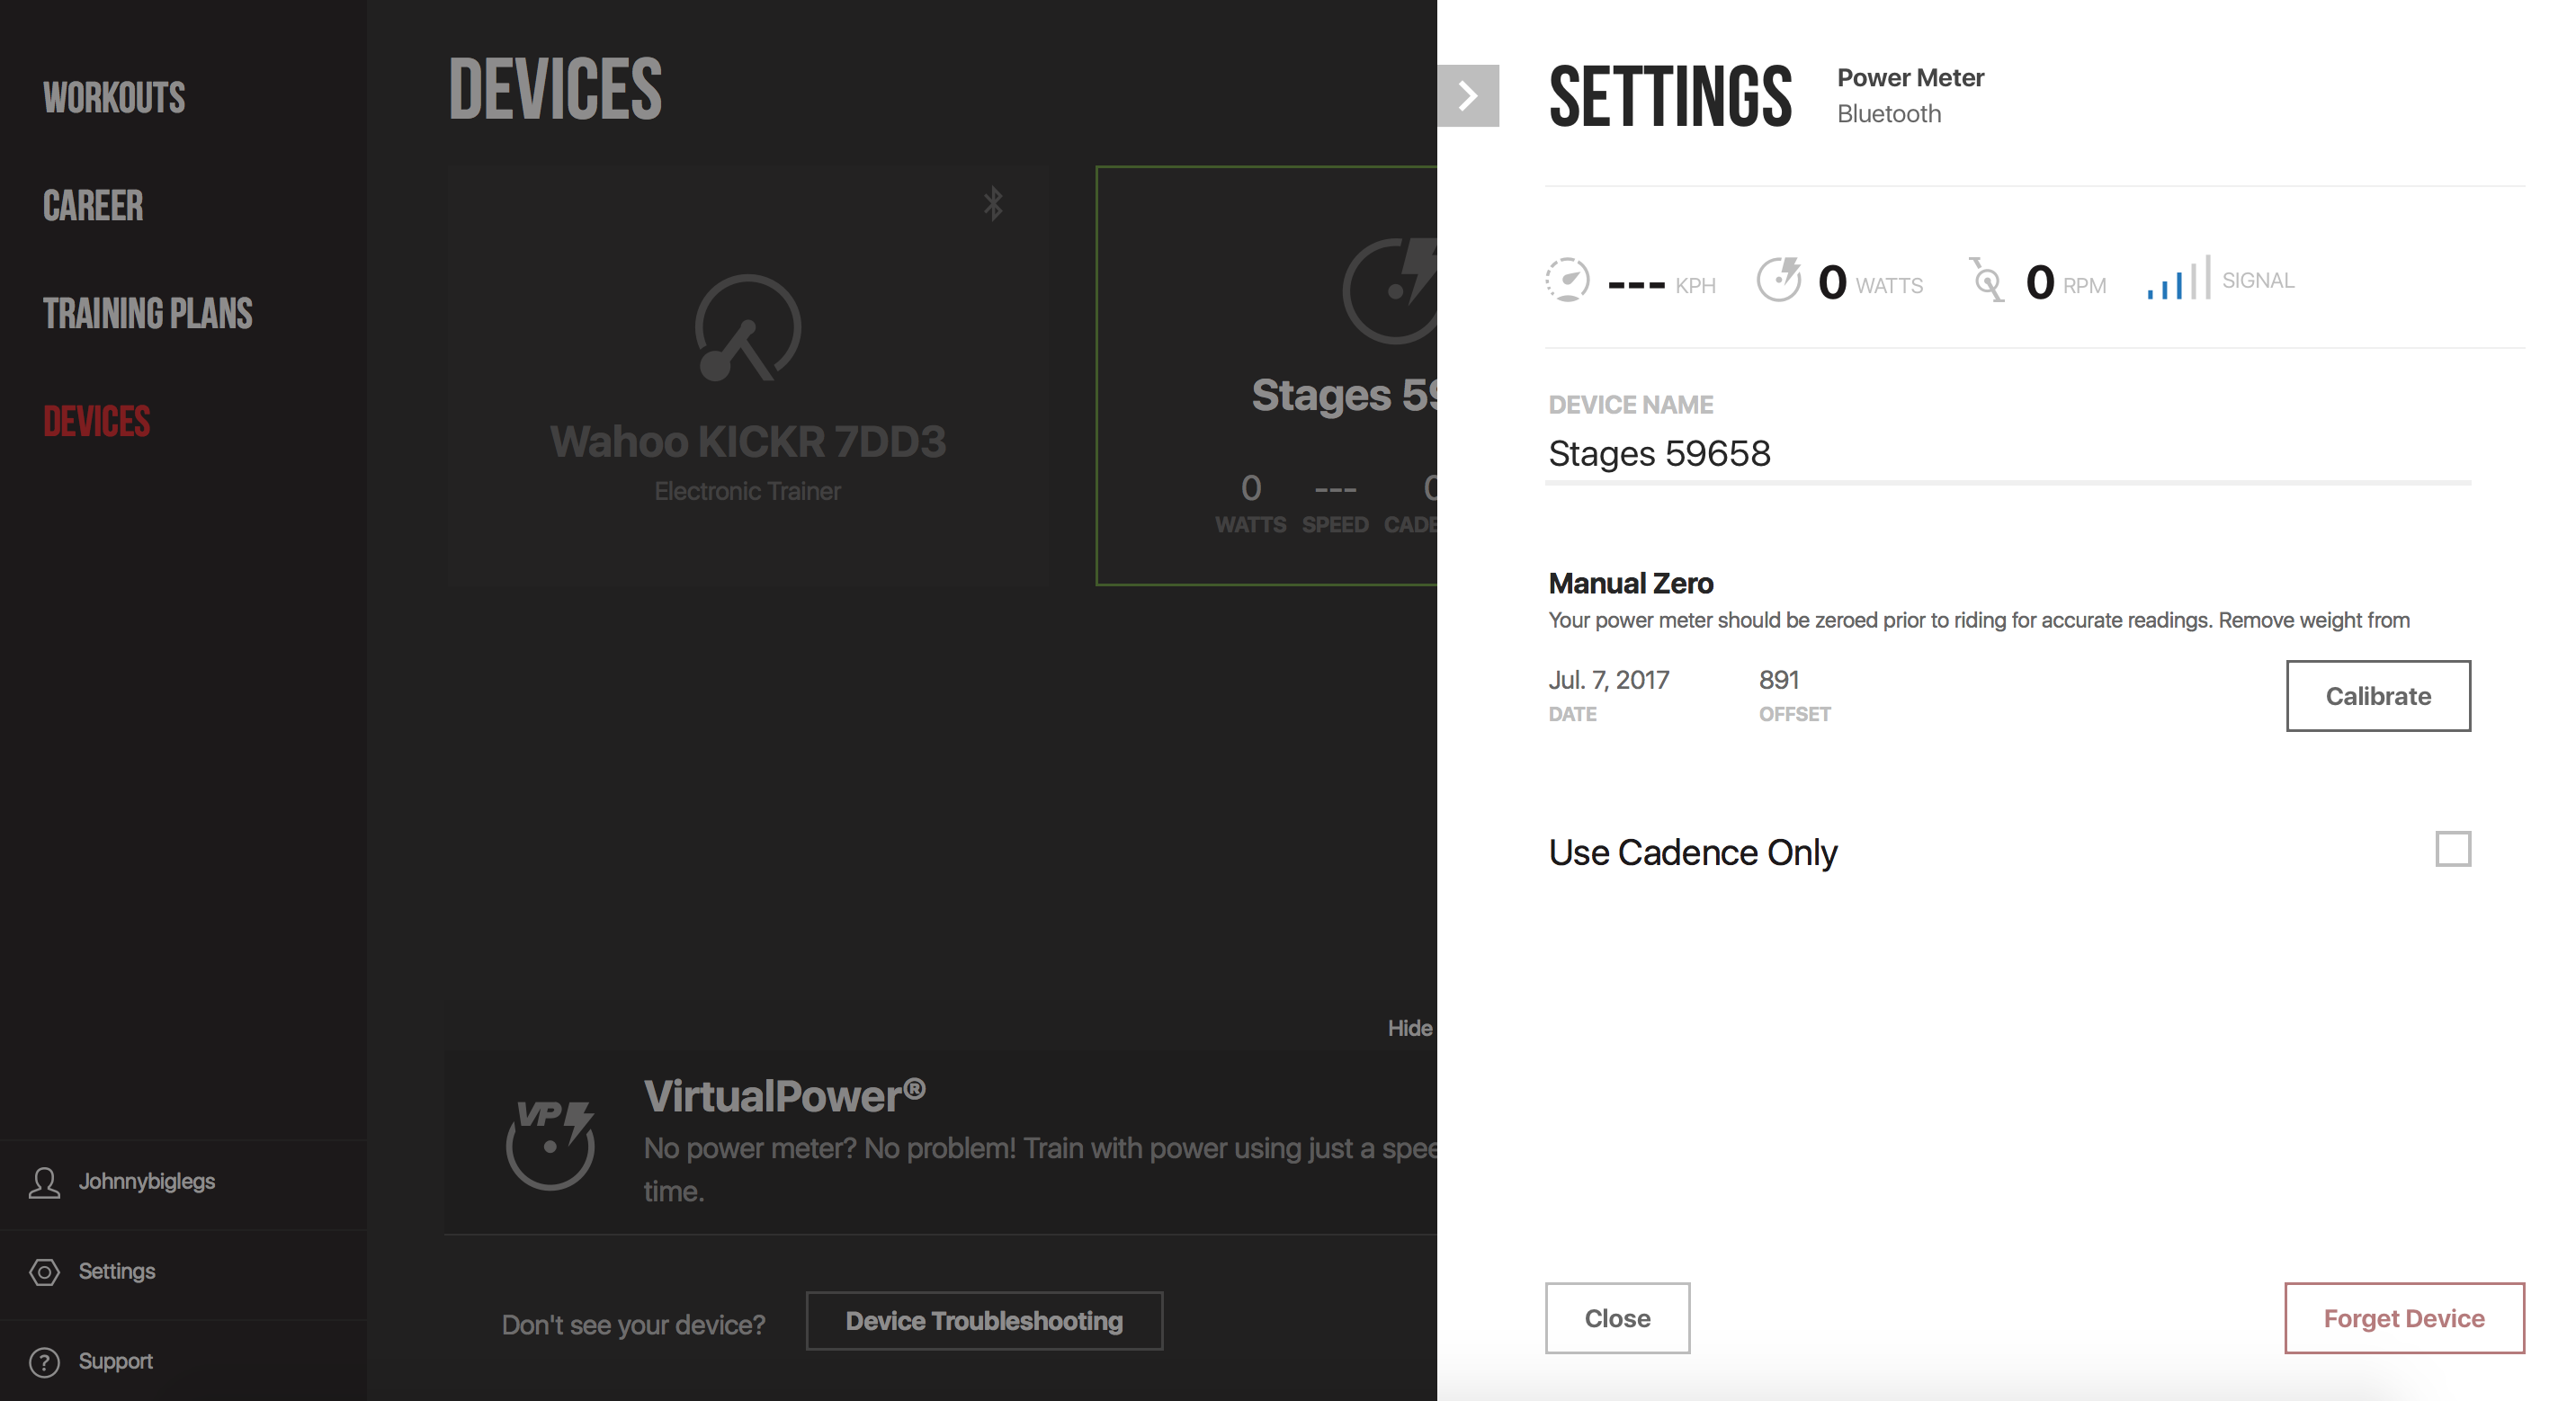Click the VirtualPower heading

point(785,1097)
